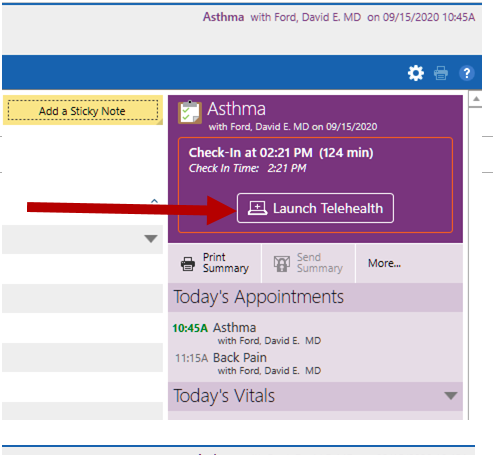The height and width of the screenshot is (455, 493).
Task: Click the laptop icon on Launch Telehealth
Action: point(257,208)
